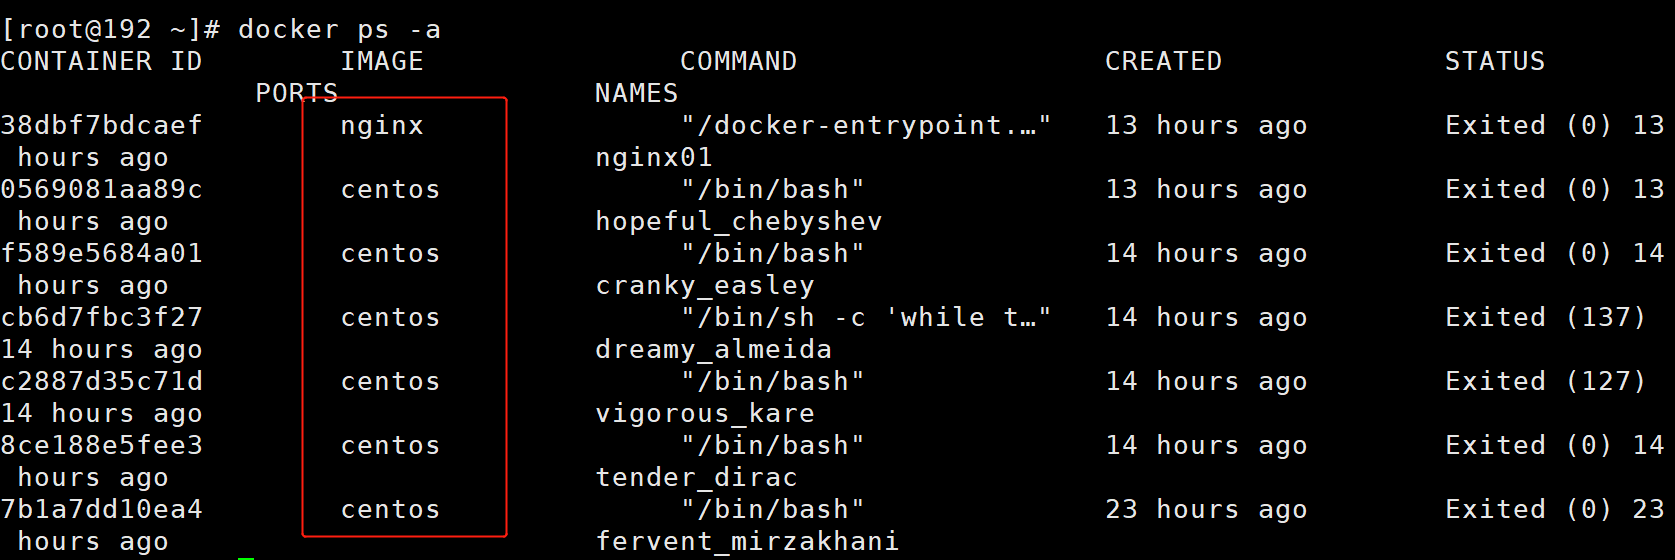Select container ID cb6d7fbc3f27
This screenshot has width=1675, height=560.
[101, 317]
